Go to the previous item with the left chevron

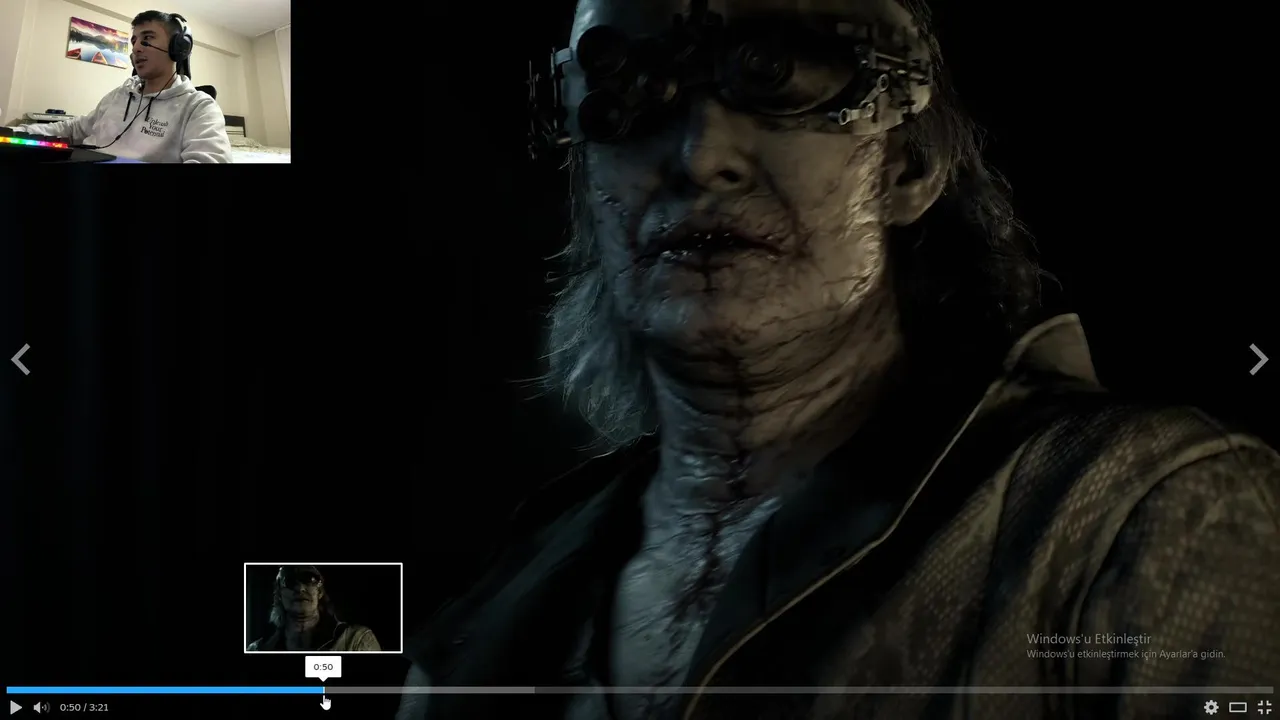[x=21, y=359]
